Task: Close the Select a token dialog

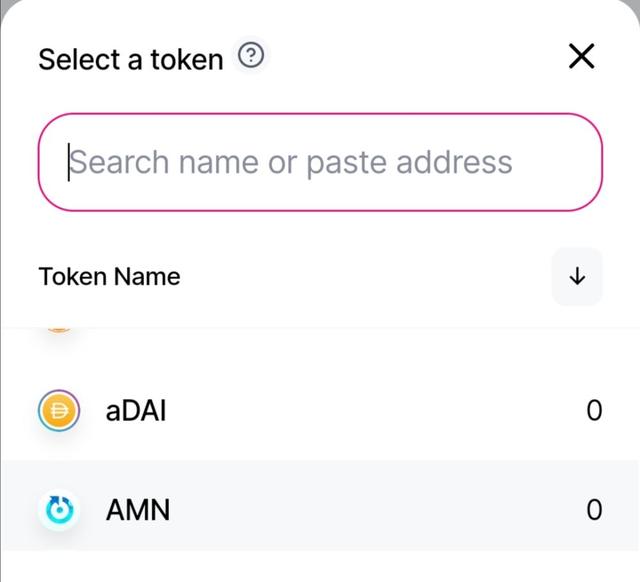Action: tap(582, 56)
